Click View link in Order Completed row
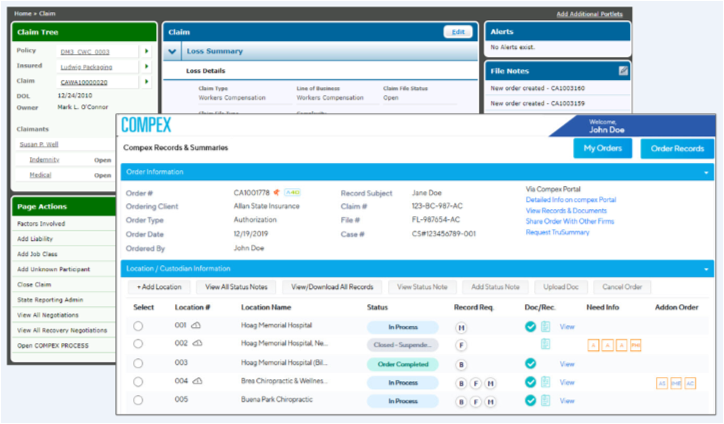 click(x=567, y=364)
